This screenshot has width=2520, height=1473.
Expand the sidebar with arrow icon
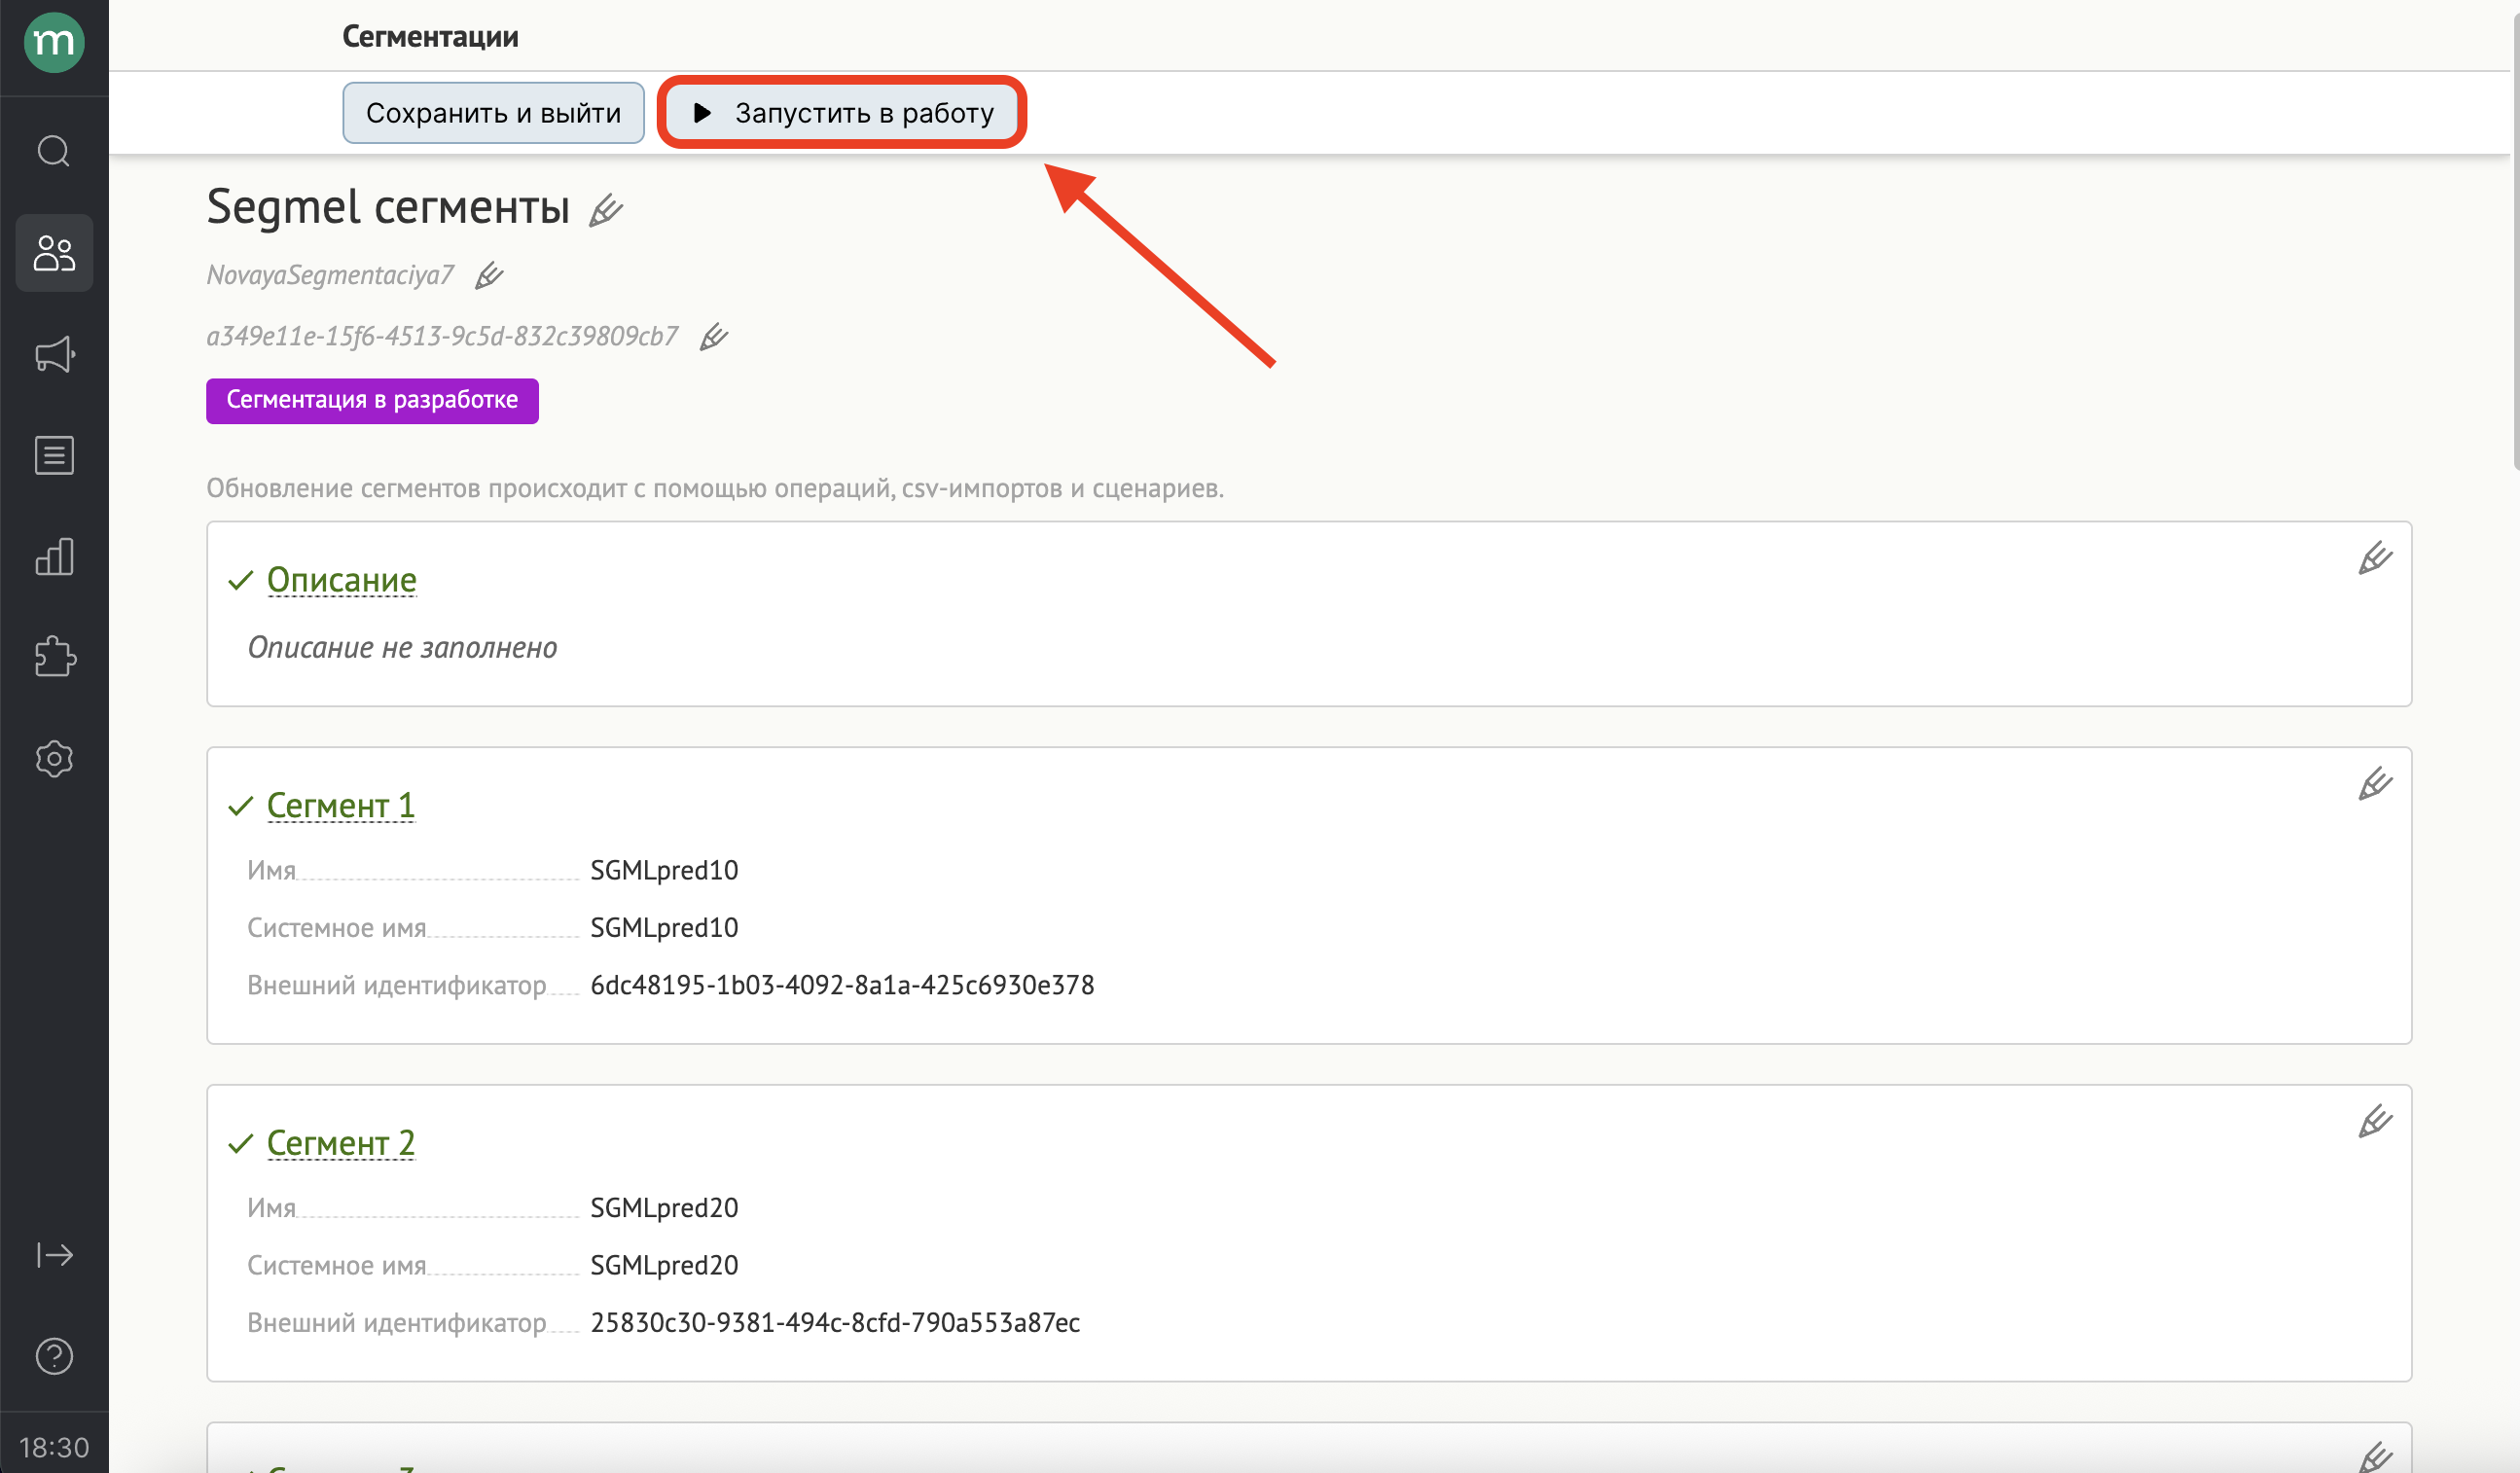coord(54,1254)
